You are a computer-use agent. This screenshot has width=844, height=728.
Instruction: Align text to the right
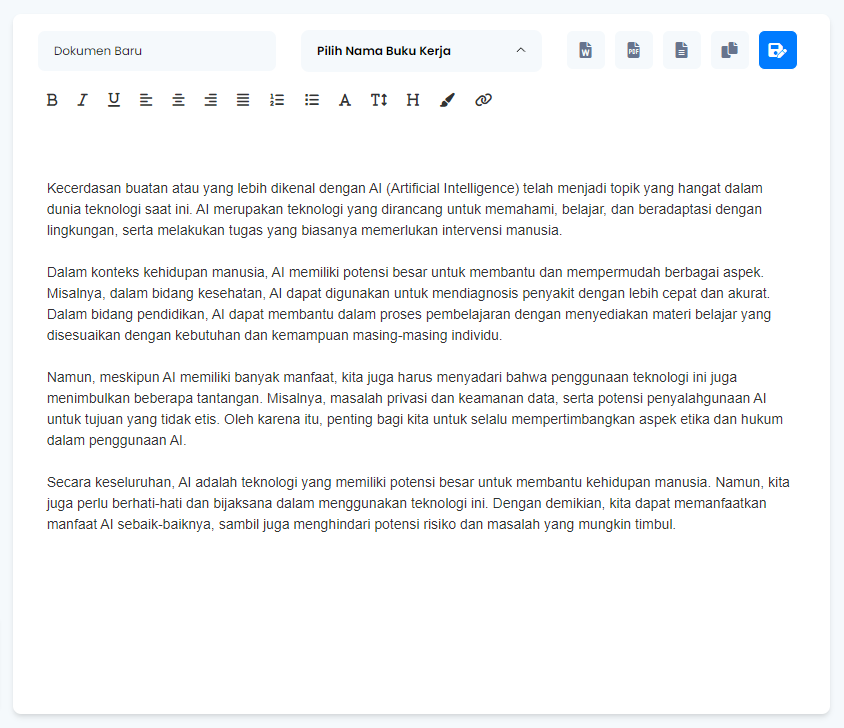(210, 100)
